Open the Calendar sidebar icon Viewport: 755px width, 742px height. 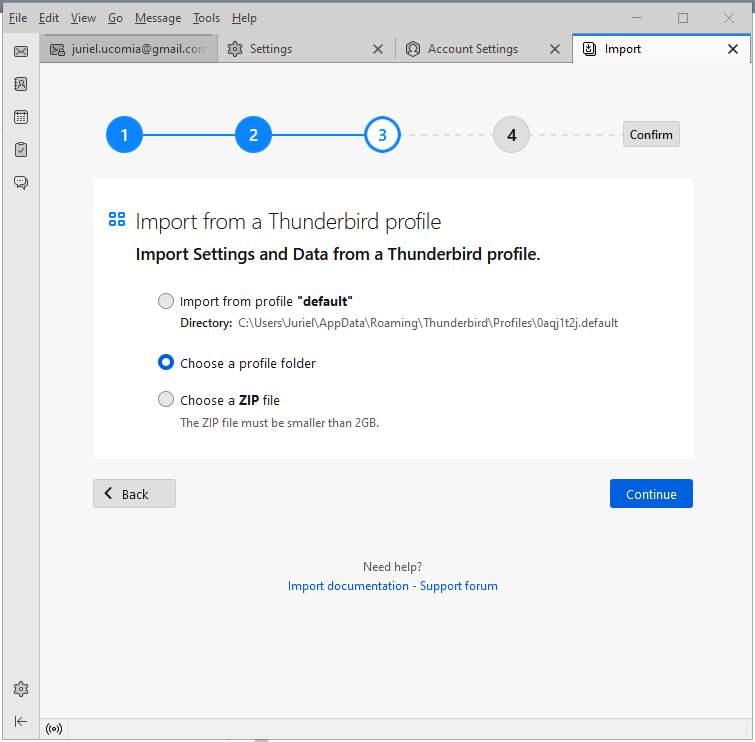click(21, 117)
